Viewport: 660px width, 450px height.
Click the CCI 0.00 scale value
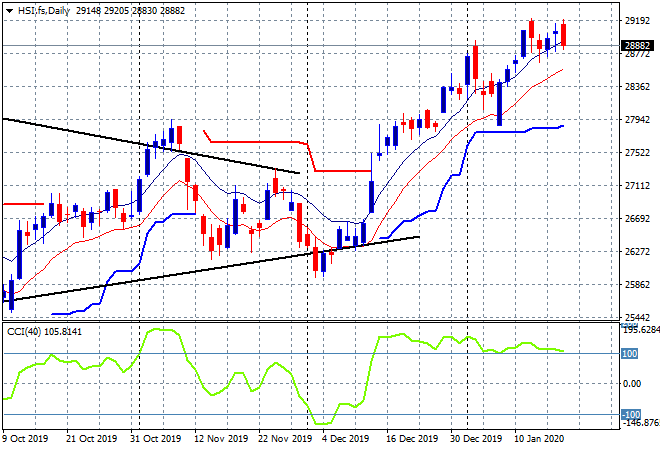pos(632,383)
